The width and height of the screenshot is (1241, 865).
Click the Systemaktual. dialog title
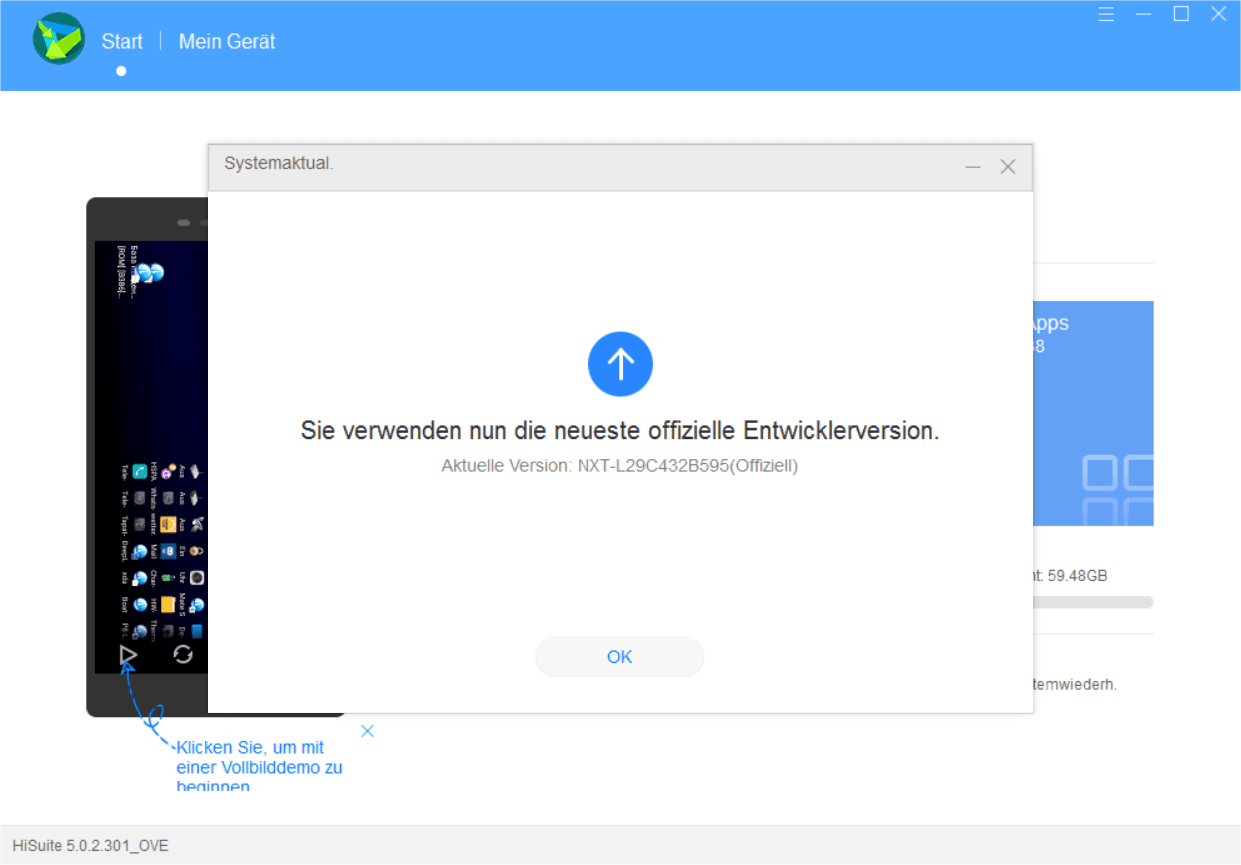coord(279,163)
